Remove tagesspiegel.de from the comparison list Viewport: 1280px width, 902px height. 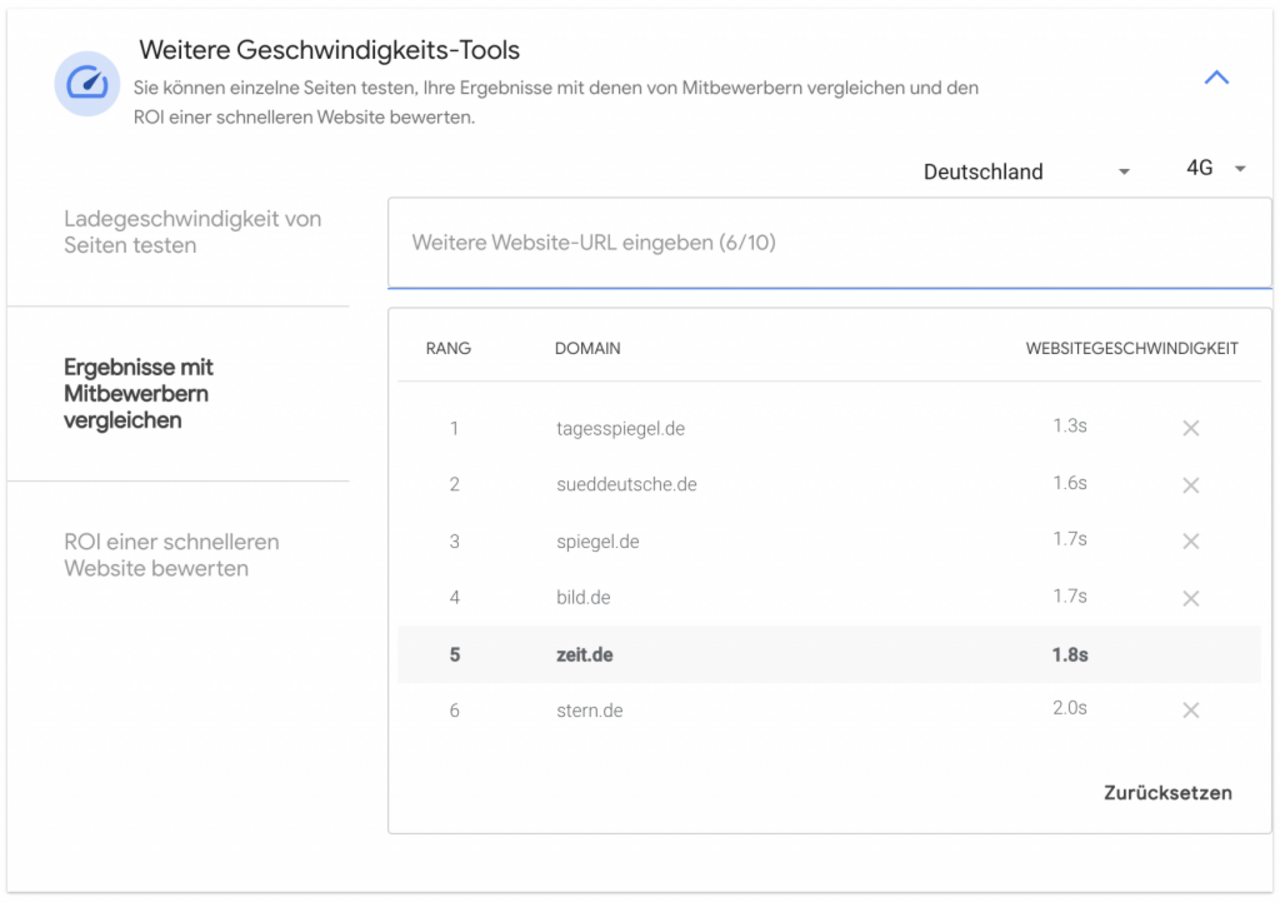point(1190,428)
